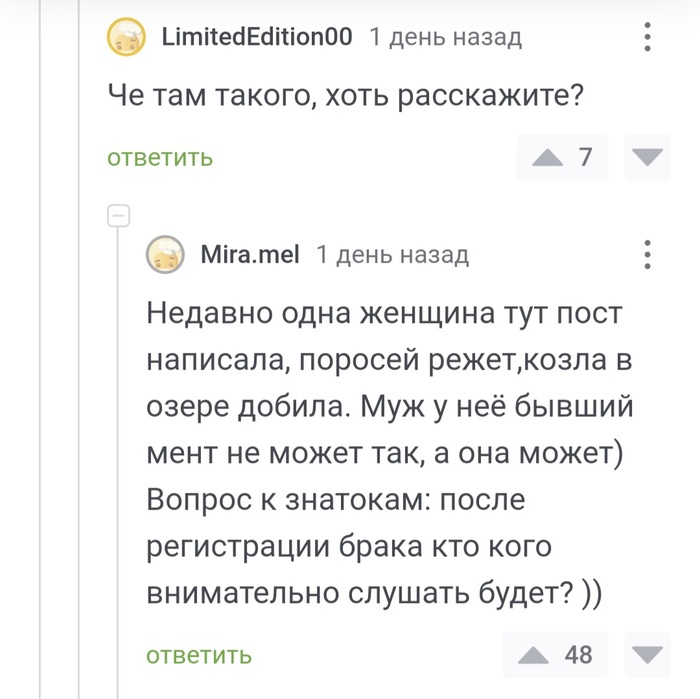Open Mira.mel's profile avatar
Screen dimensions: 700x699
(x=166, y=255)
